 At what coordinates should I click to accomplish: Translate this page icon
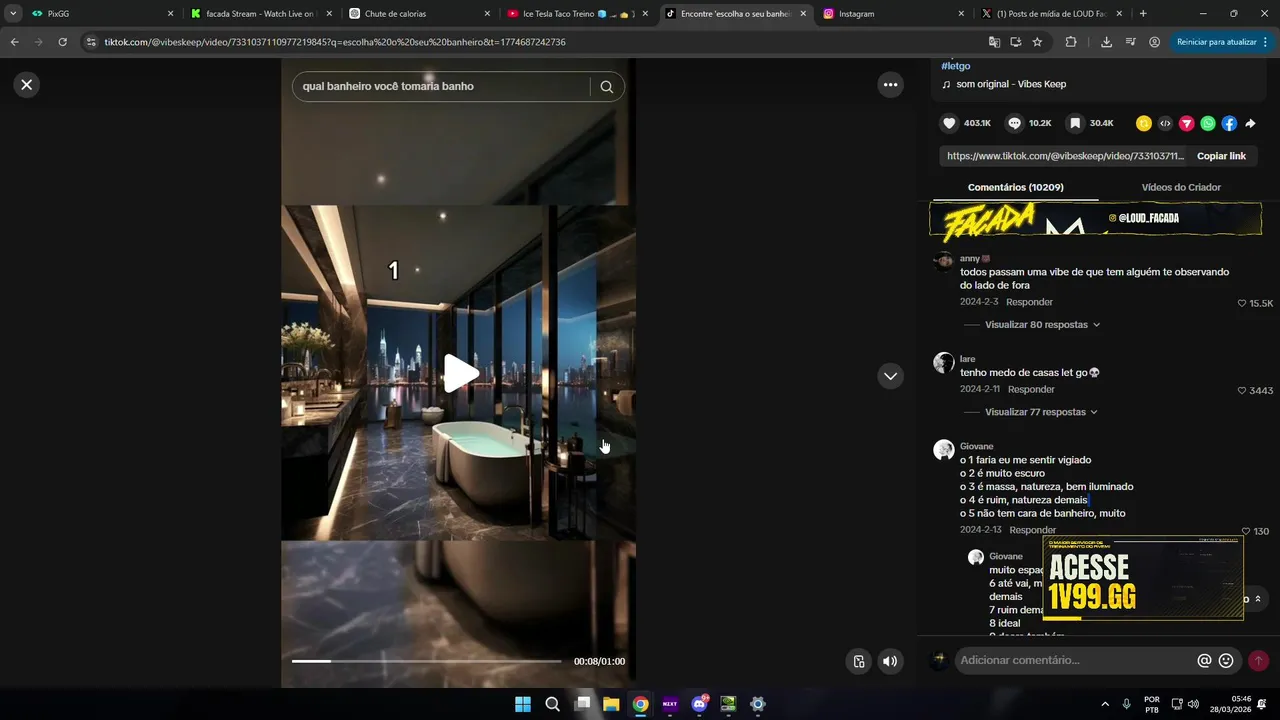(994, 42)
